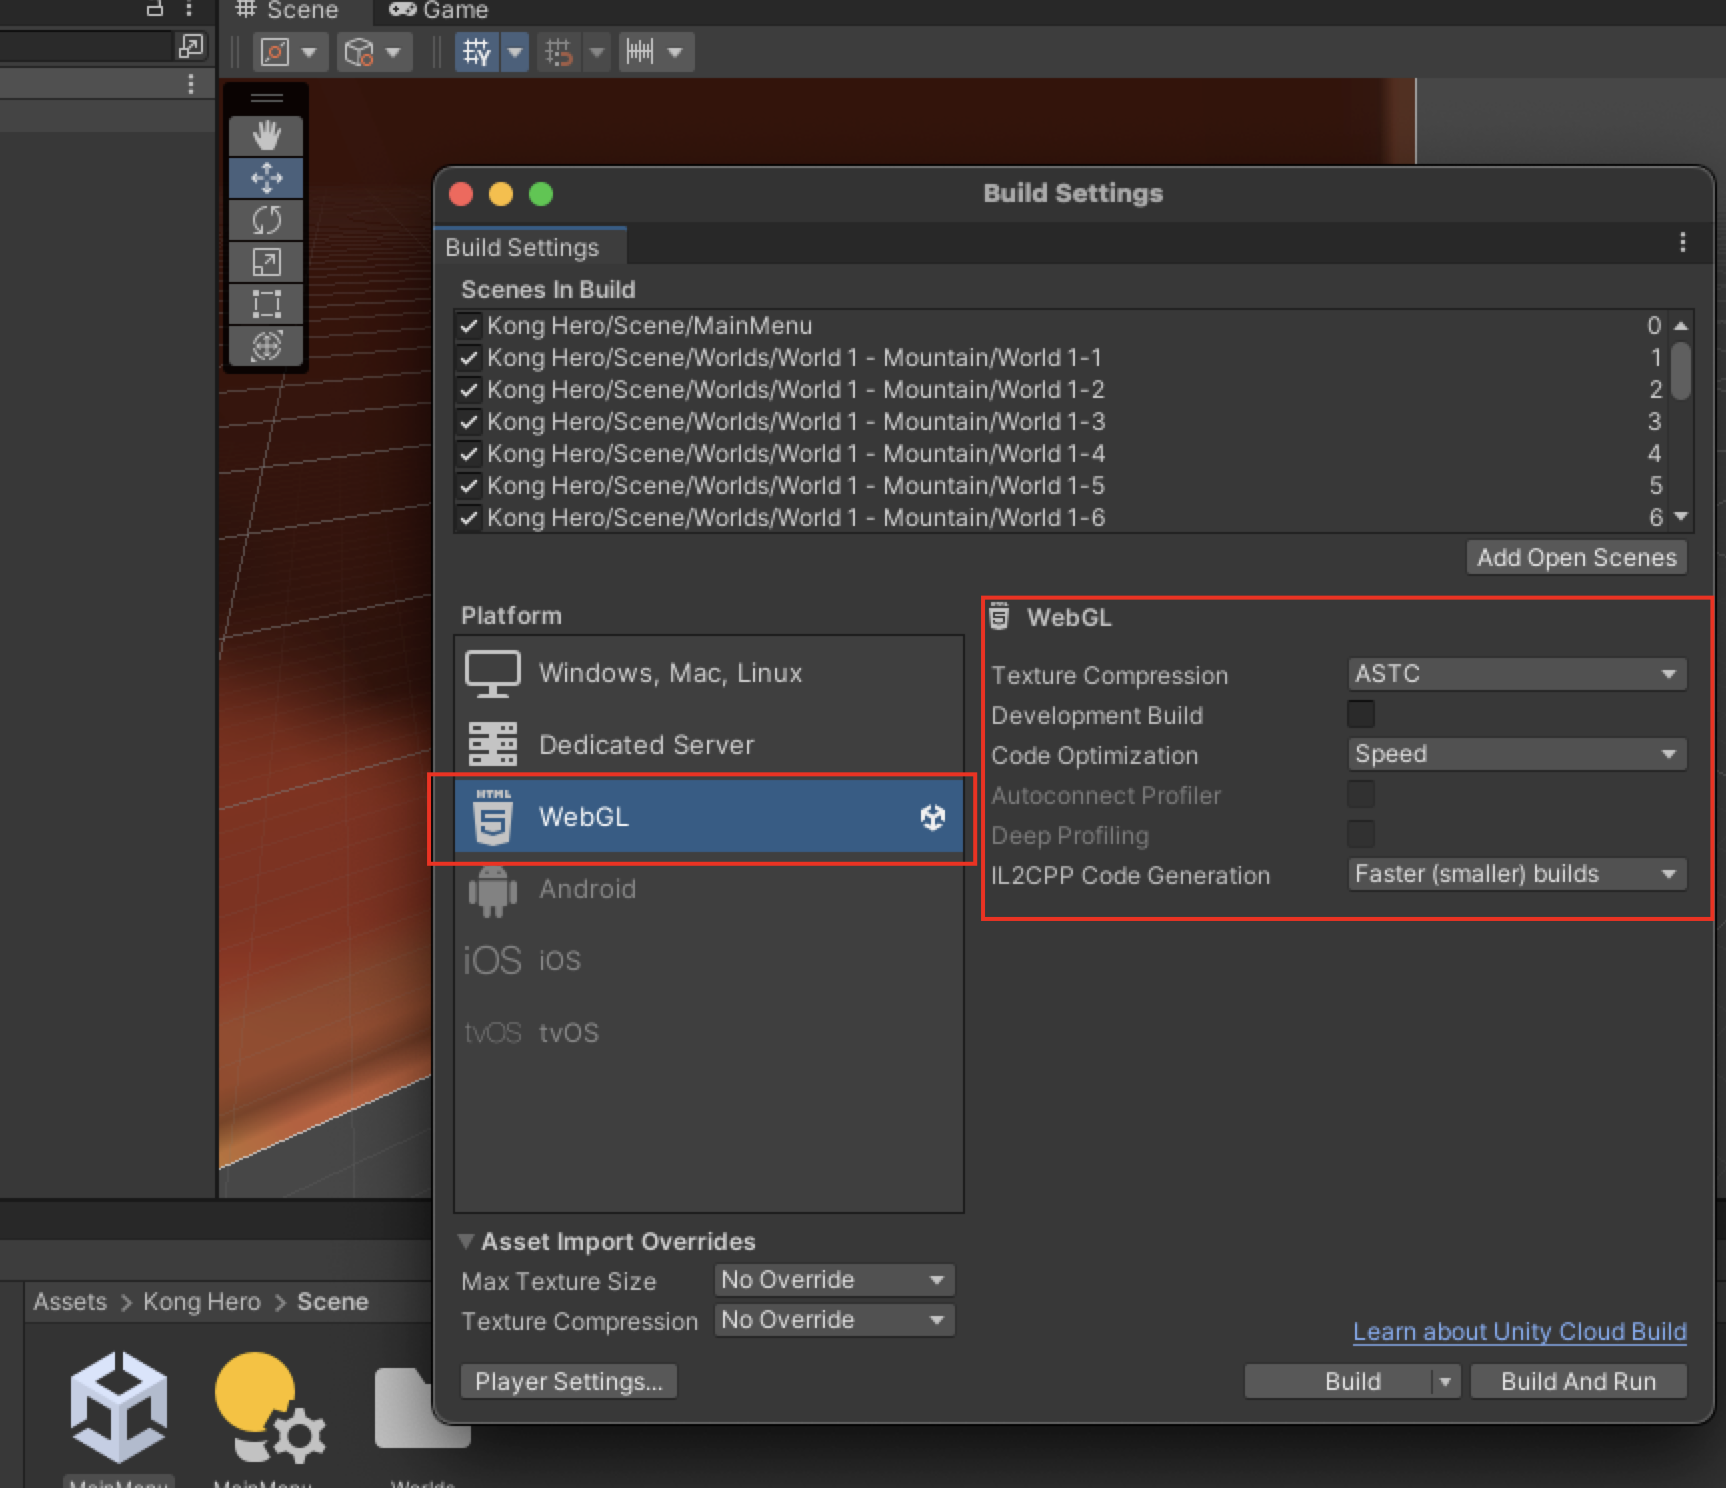This screenshot has height=1488, width=1726.
Task: Select the Rotate tool
Action: 266,220
